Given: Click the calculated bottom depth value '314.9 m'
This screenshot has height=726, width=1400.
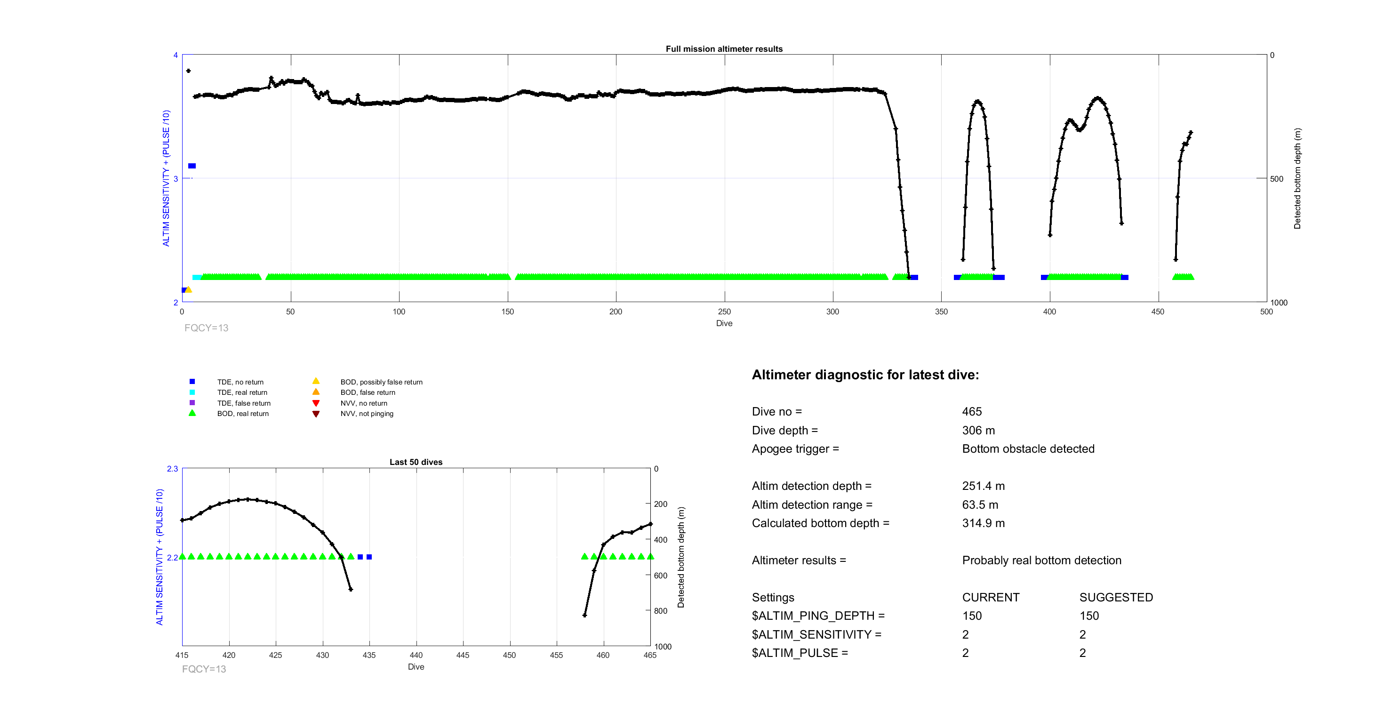Looking at the screenshot, I should [x=983, y=523].
